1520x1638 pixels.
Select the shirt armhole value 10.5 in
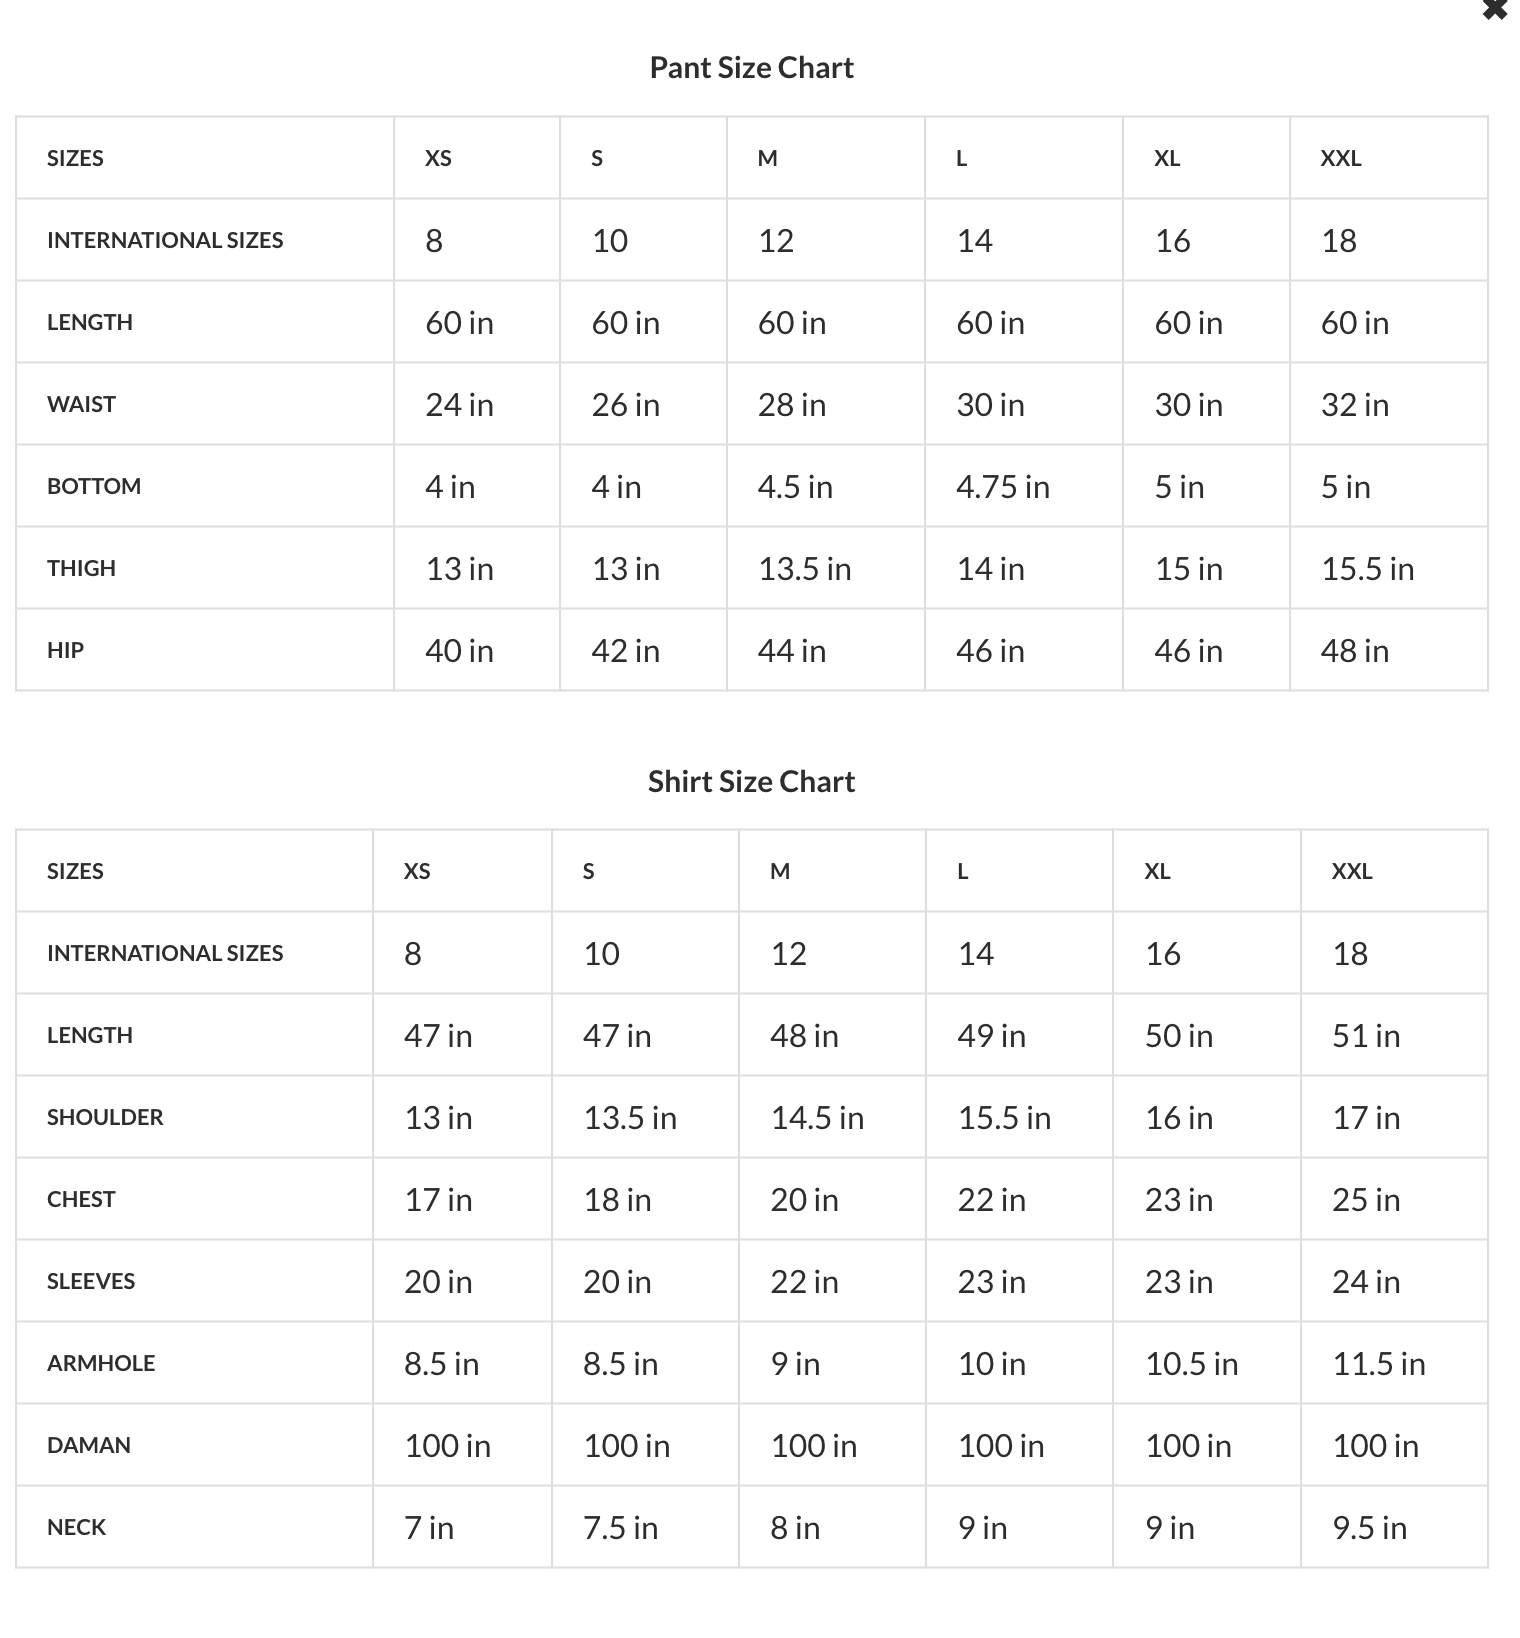[1191, 1363]
